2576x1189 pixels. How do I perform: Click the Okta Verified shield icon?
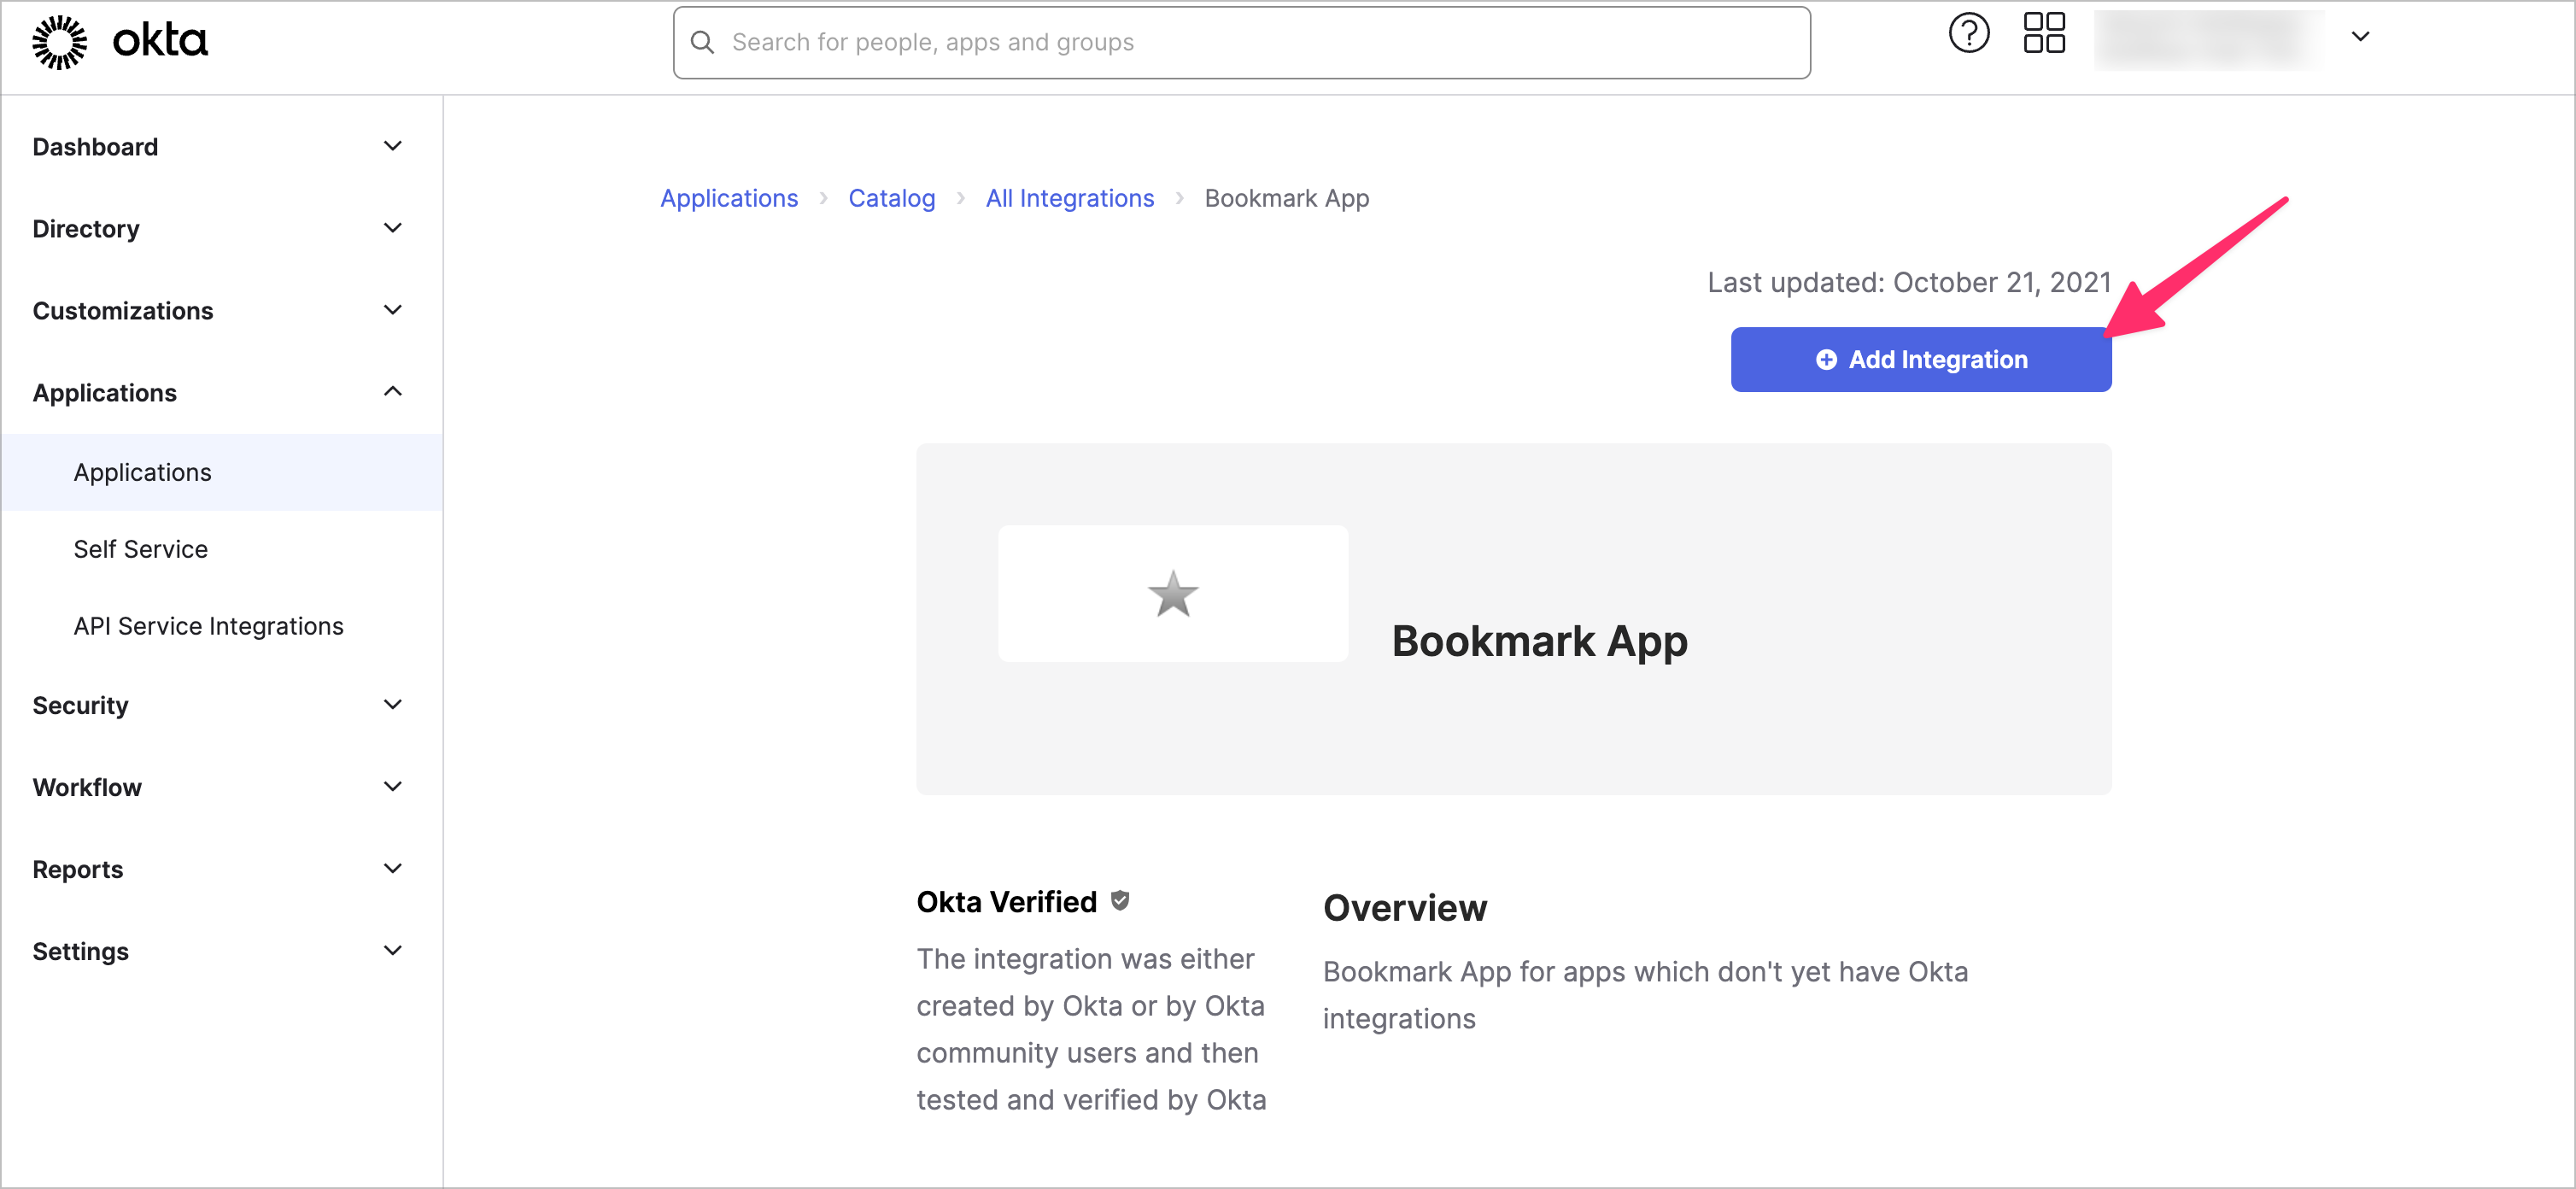click(1120, 901)
